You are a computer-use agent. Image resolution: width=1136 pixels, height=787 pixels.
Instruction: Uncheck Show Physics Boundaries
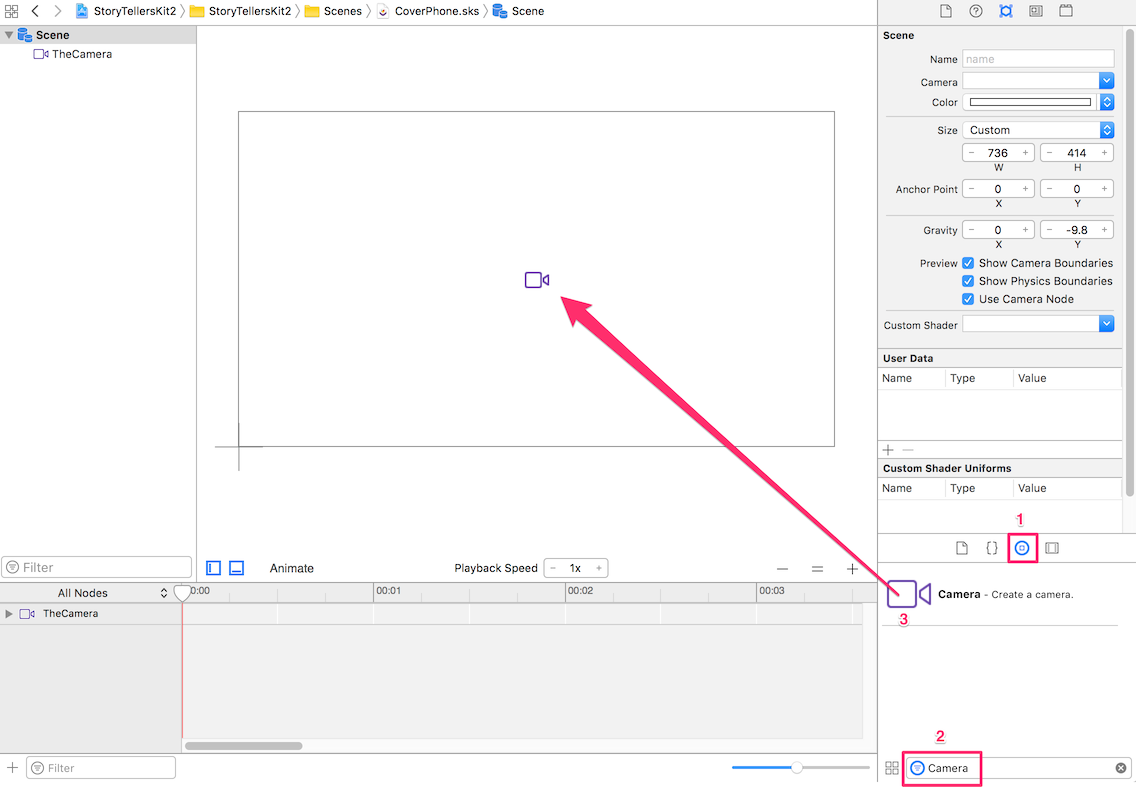(968, 281)
